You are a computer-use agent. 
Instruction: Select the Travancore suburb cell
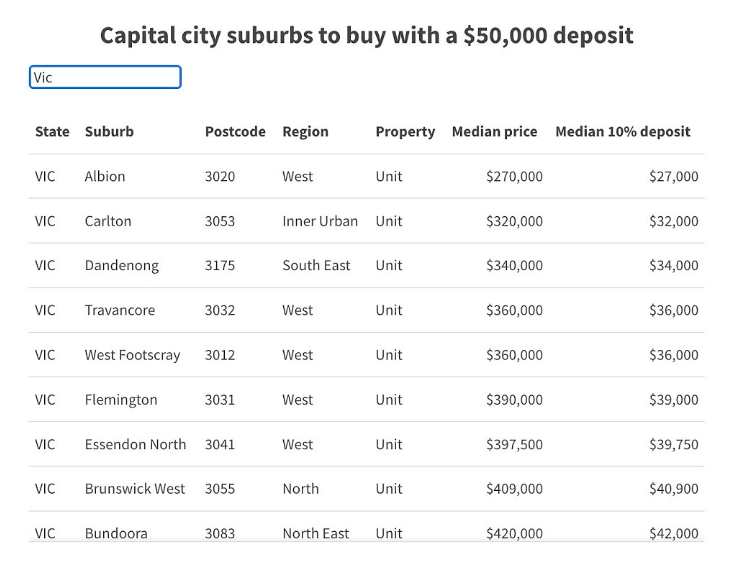click(x=119, y=310)
